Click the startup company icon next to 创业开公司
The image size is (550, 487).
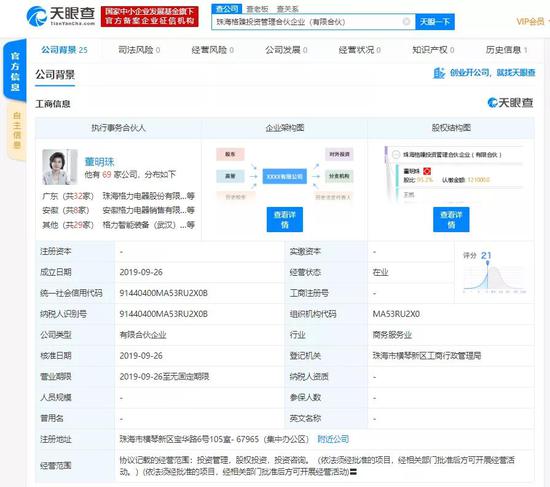point(439,73)
